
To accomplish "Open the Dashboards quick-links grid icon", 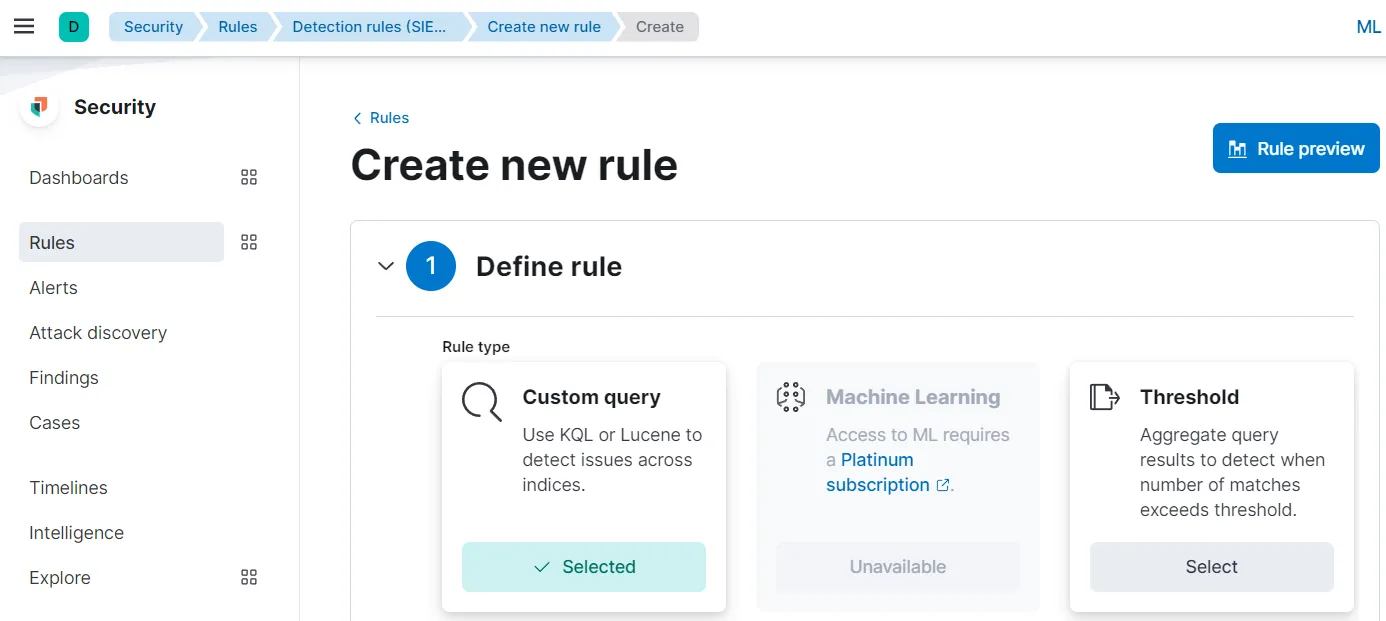I will 248,177.
